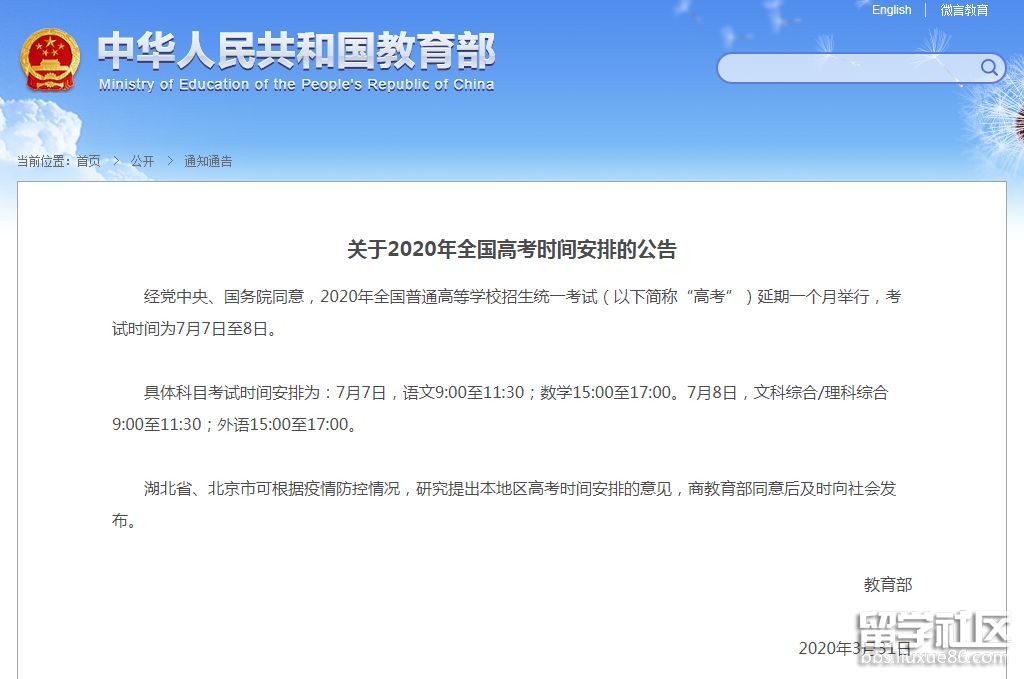This screenshot has height=679, width=1024.
Task: Select the 关于2020年全国高考时间安排的公告 headline
Action: tap(511, 249)
